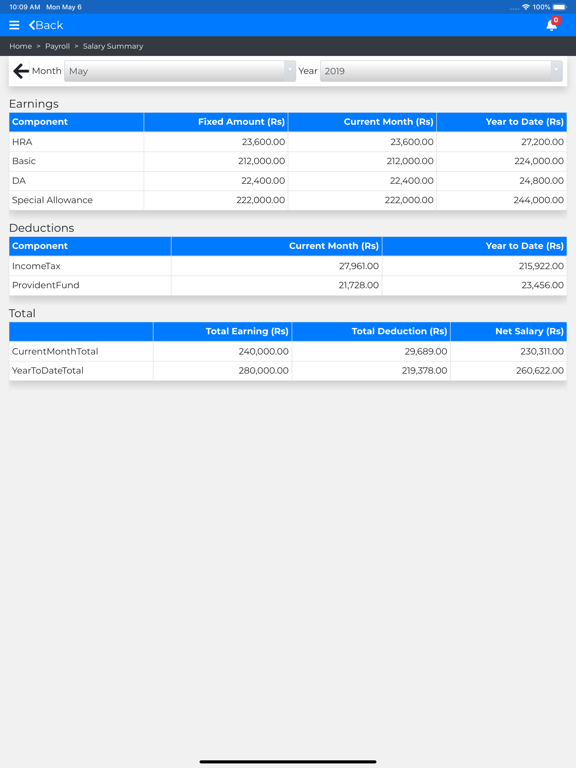
Task: Click Basic fixed amount 212,000.00
Action: [262, 161]
